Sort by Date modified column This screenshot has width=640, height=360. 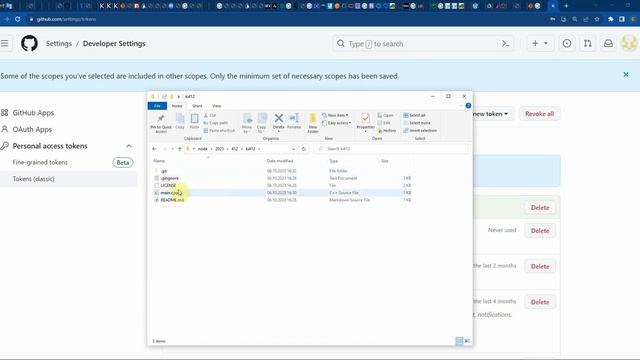click(280, 161)
